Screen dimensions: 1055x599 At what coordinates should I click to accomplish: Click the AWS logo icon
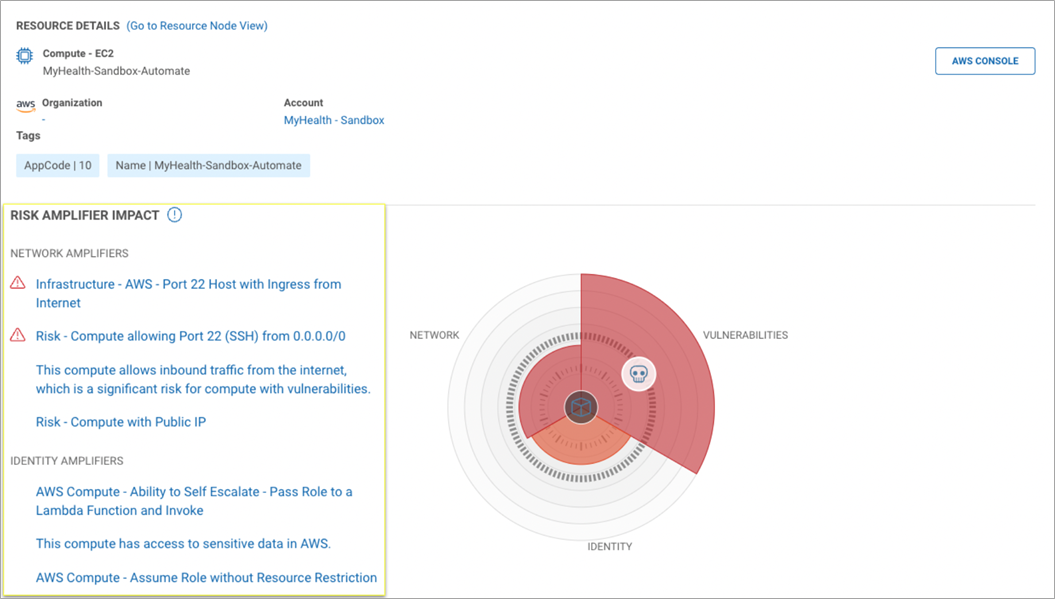[26, 105]
